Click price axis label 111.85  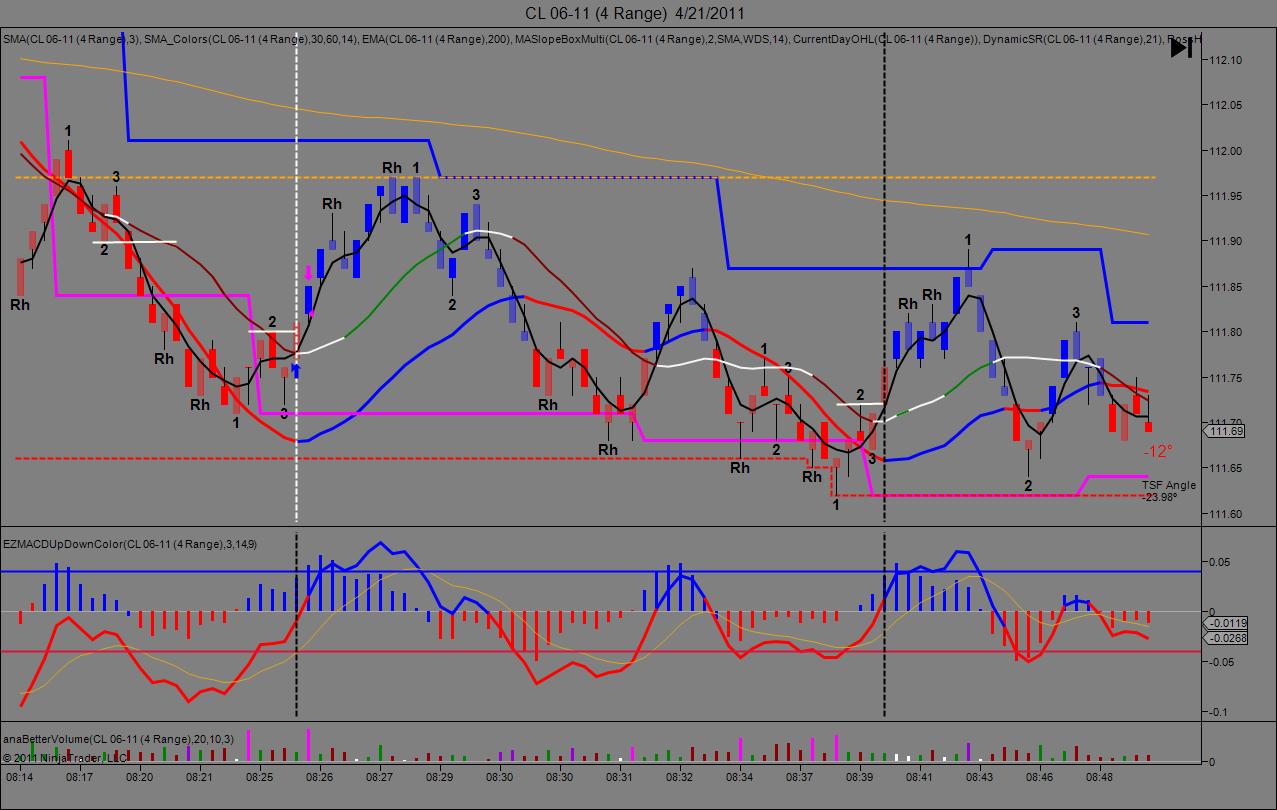[1225, 287]
